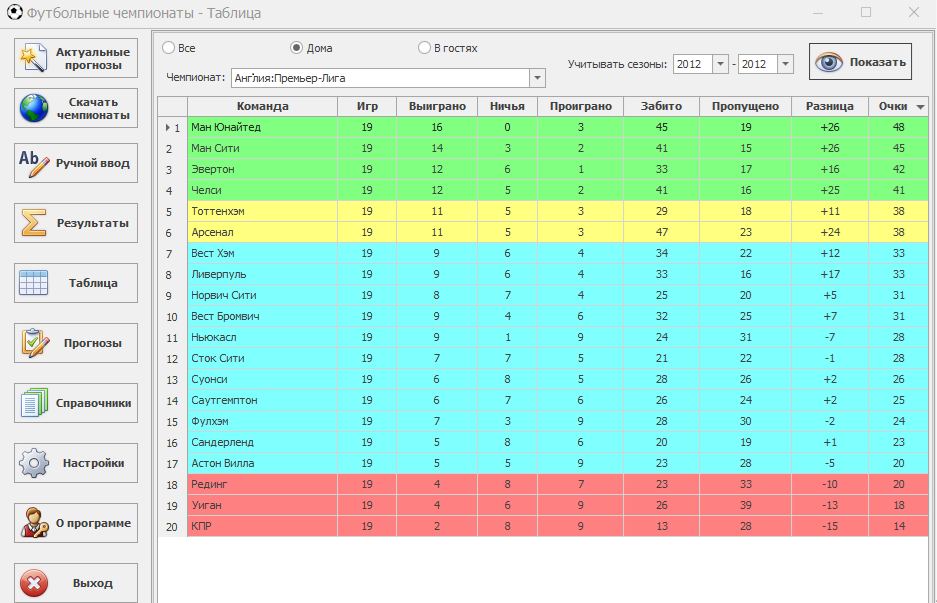The height and width of the screenshot is (603, 937).
Task: Open the ending season 2012 dropdown
Action: click(x=785, y=64)
